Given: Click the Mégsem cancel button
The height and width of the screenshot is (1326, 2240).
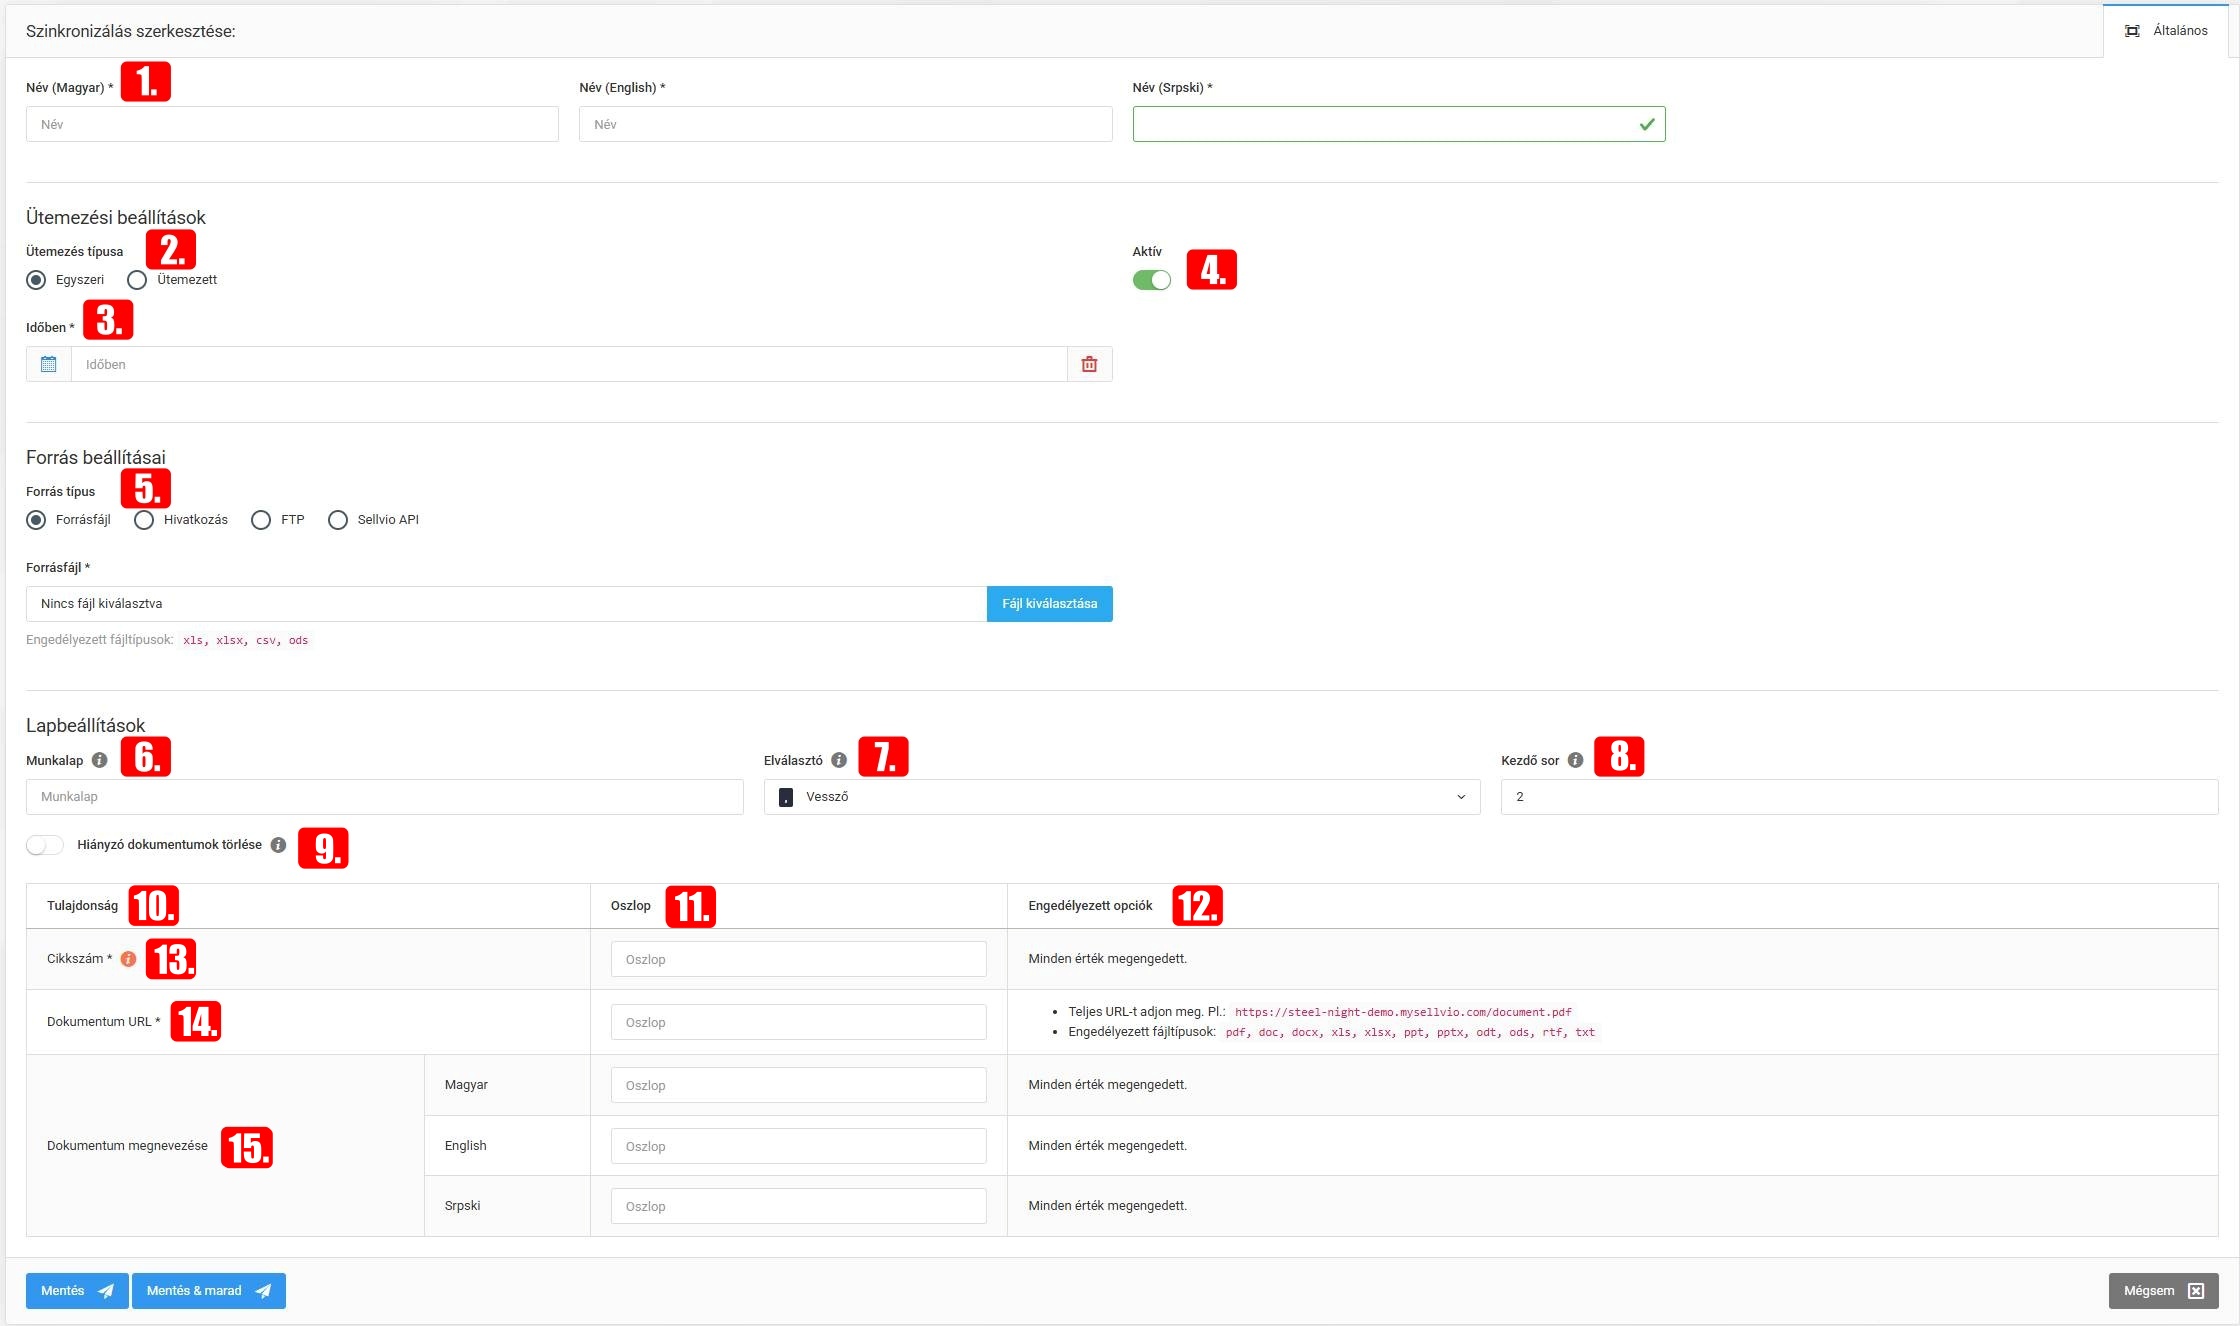Looking at the screenshot, I should click(2163, 1291).
